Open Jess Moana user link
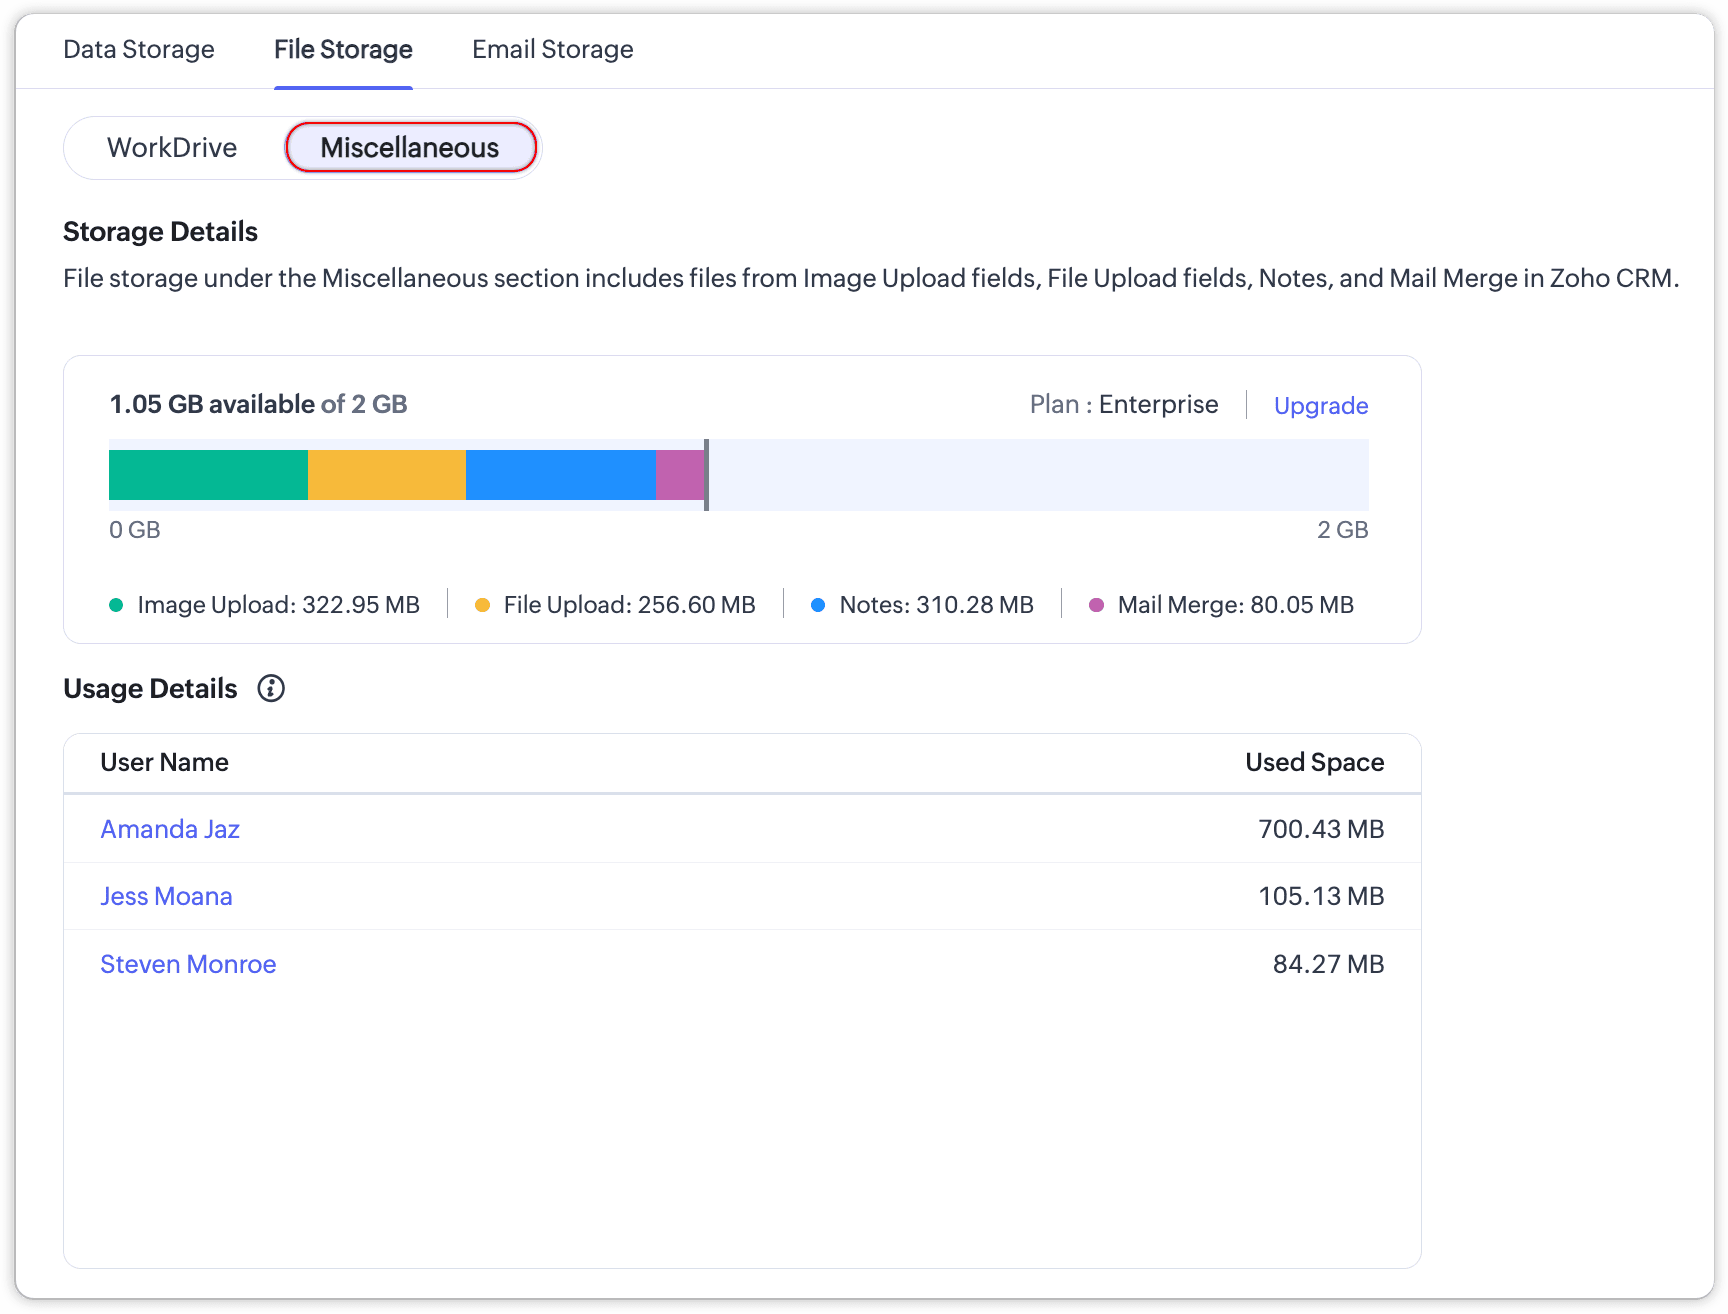1728x1314 pixels. [x=166, y=896]
